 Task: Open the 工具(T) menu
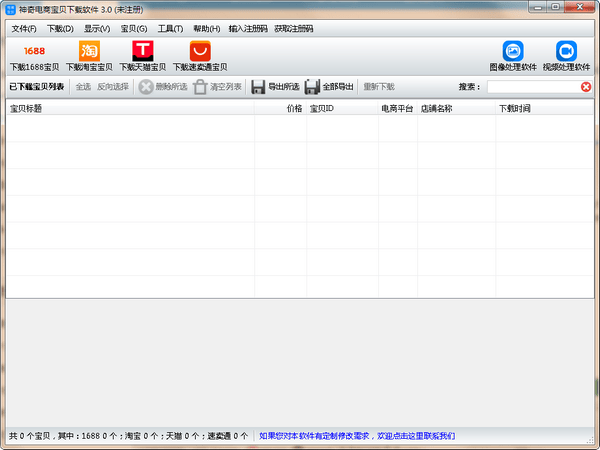point(170,29)
